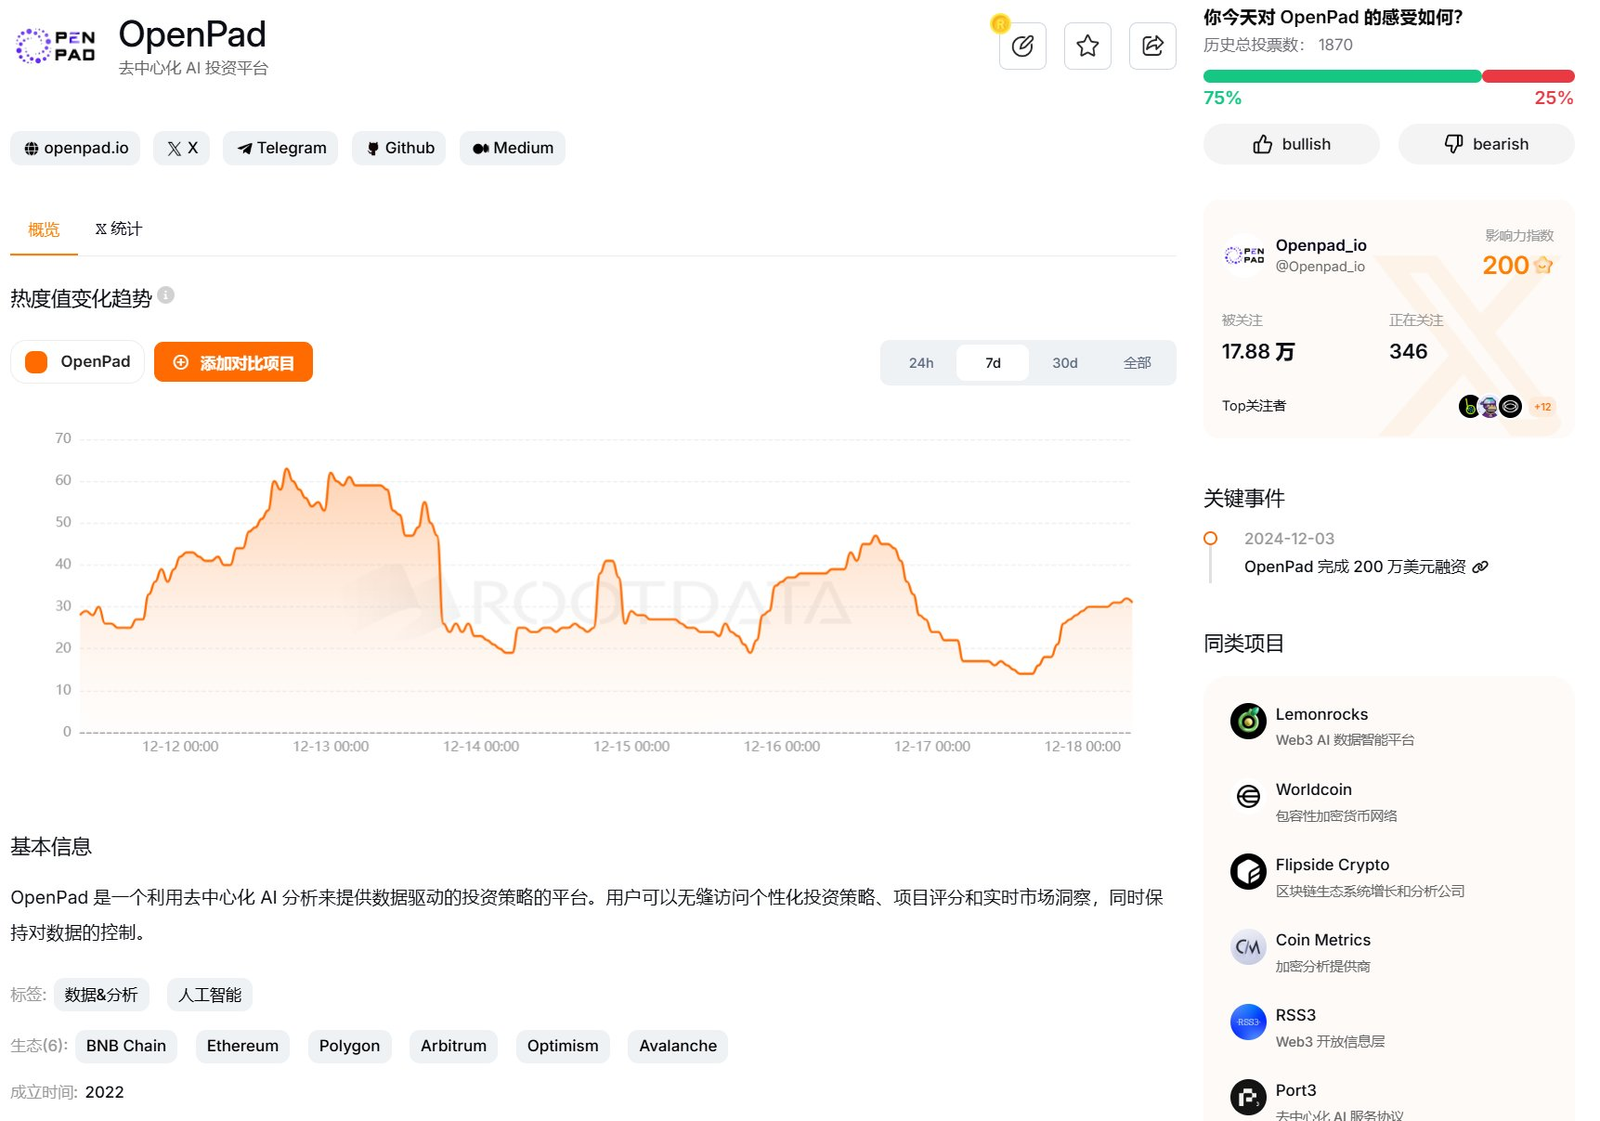Click the 12-15 00:00 chart axis label
The image size is (1600, 1121).
point(631,746)
